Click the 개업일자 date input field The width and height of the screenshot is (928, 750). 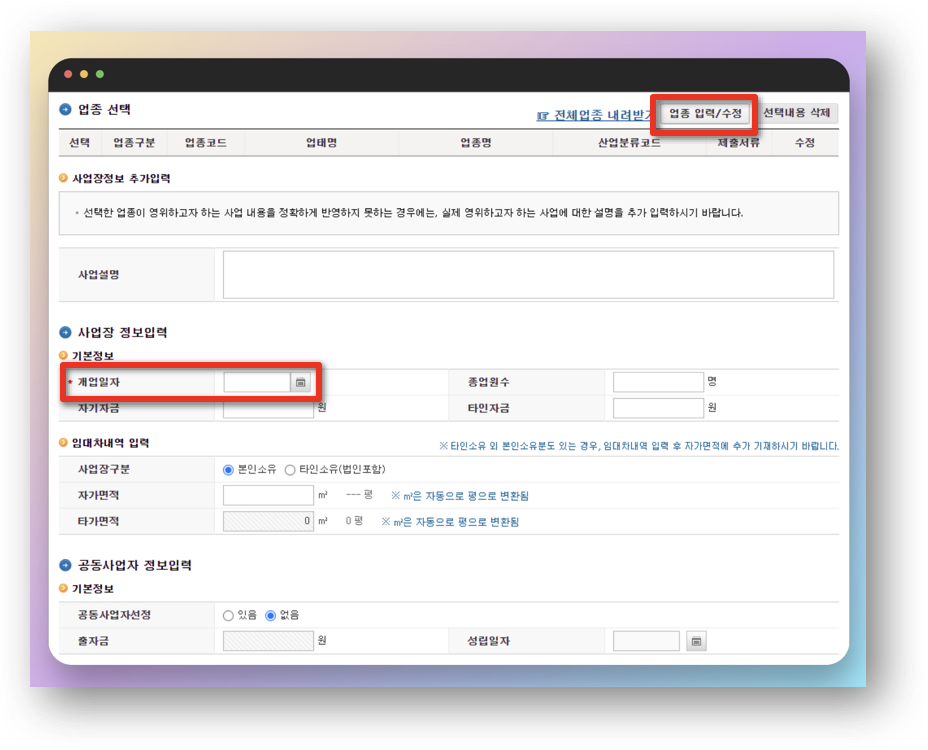click(x=257, y=382)
